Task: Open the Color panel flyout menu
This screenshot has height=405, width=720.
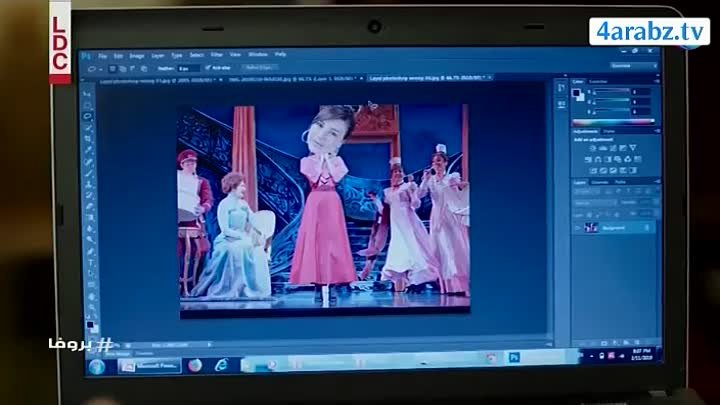Action: pyautogui.click(x=655, y=80)
